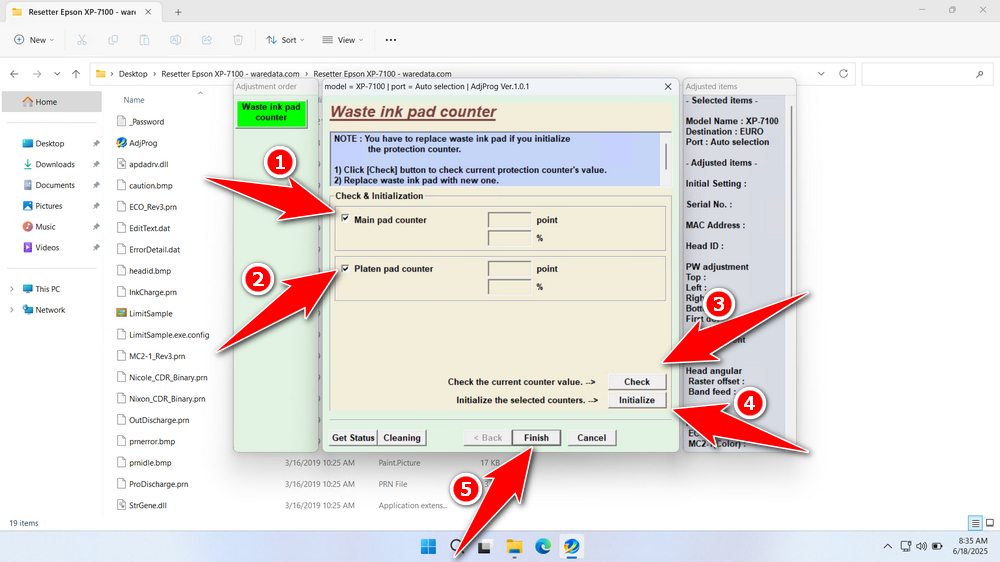Switch to details view layout icon
This screenshot has width=1000, height=562.
point(975,523)
